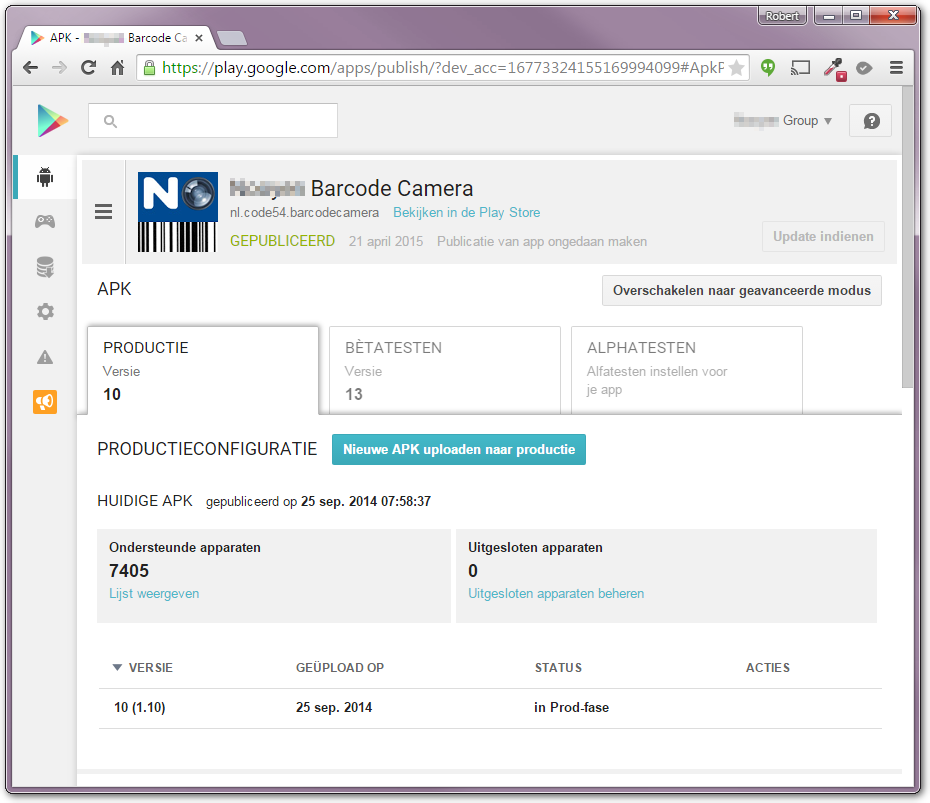Click the browser forward arrow
The height and width of the screenshot is (803, 930).
point(59,68)
